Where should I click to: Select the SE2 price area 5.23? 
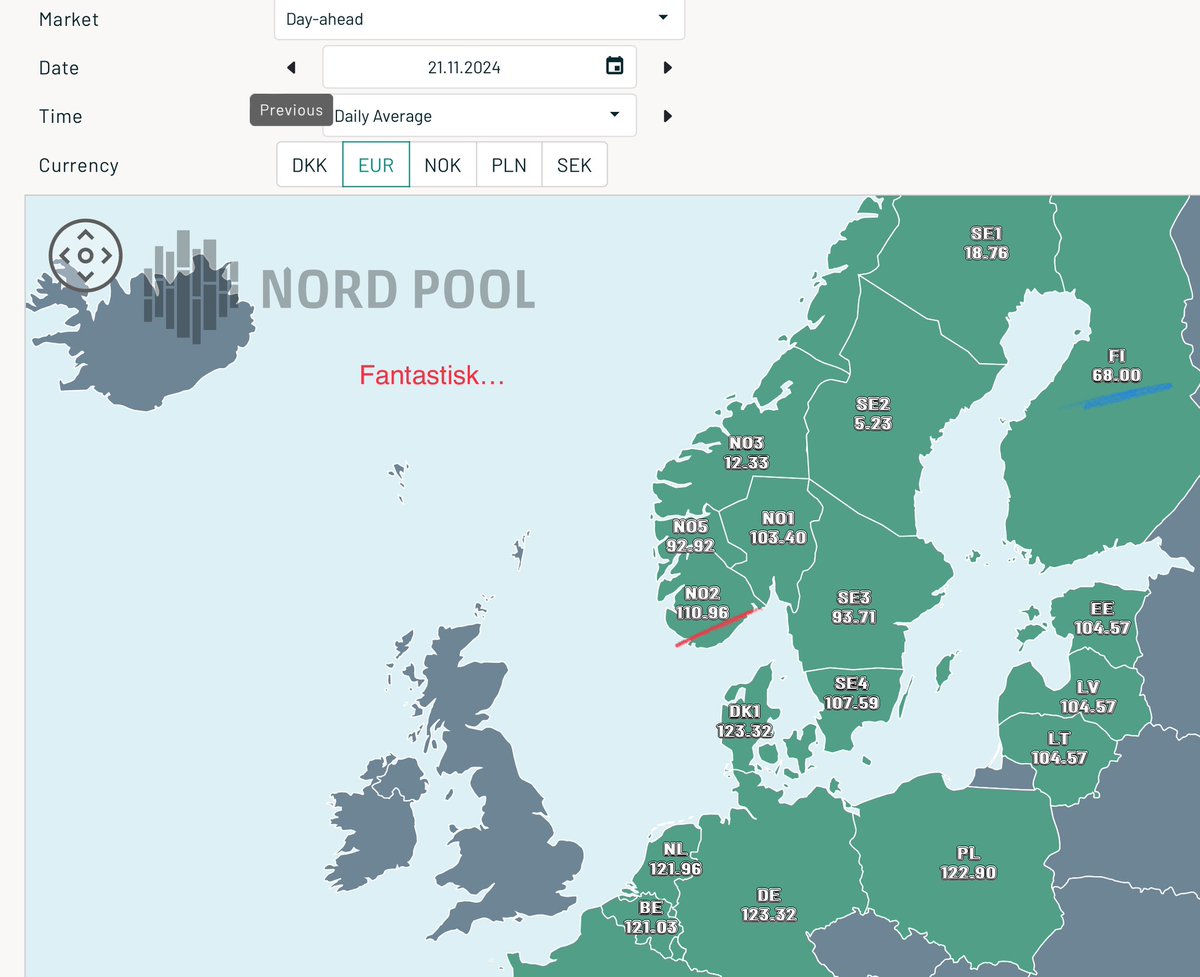tap(873, 414)
